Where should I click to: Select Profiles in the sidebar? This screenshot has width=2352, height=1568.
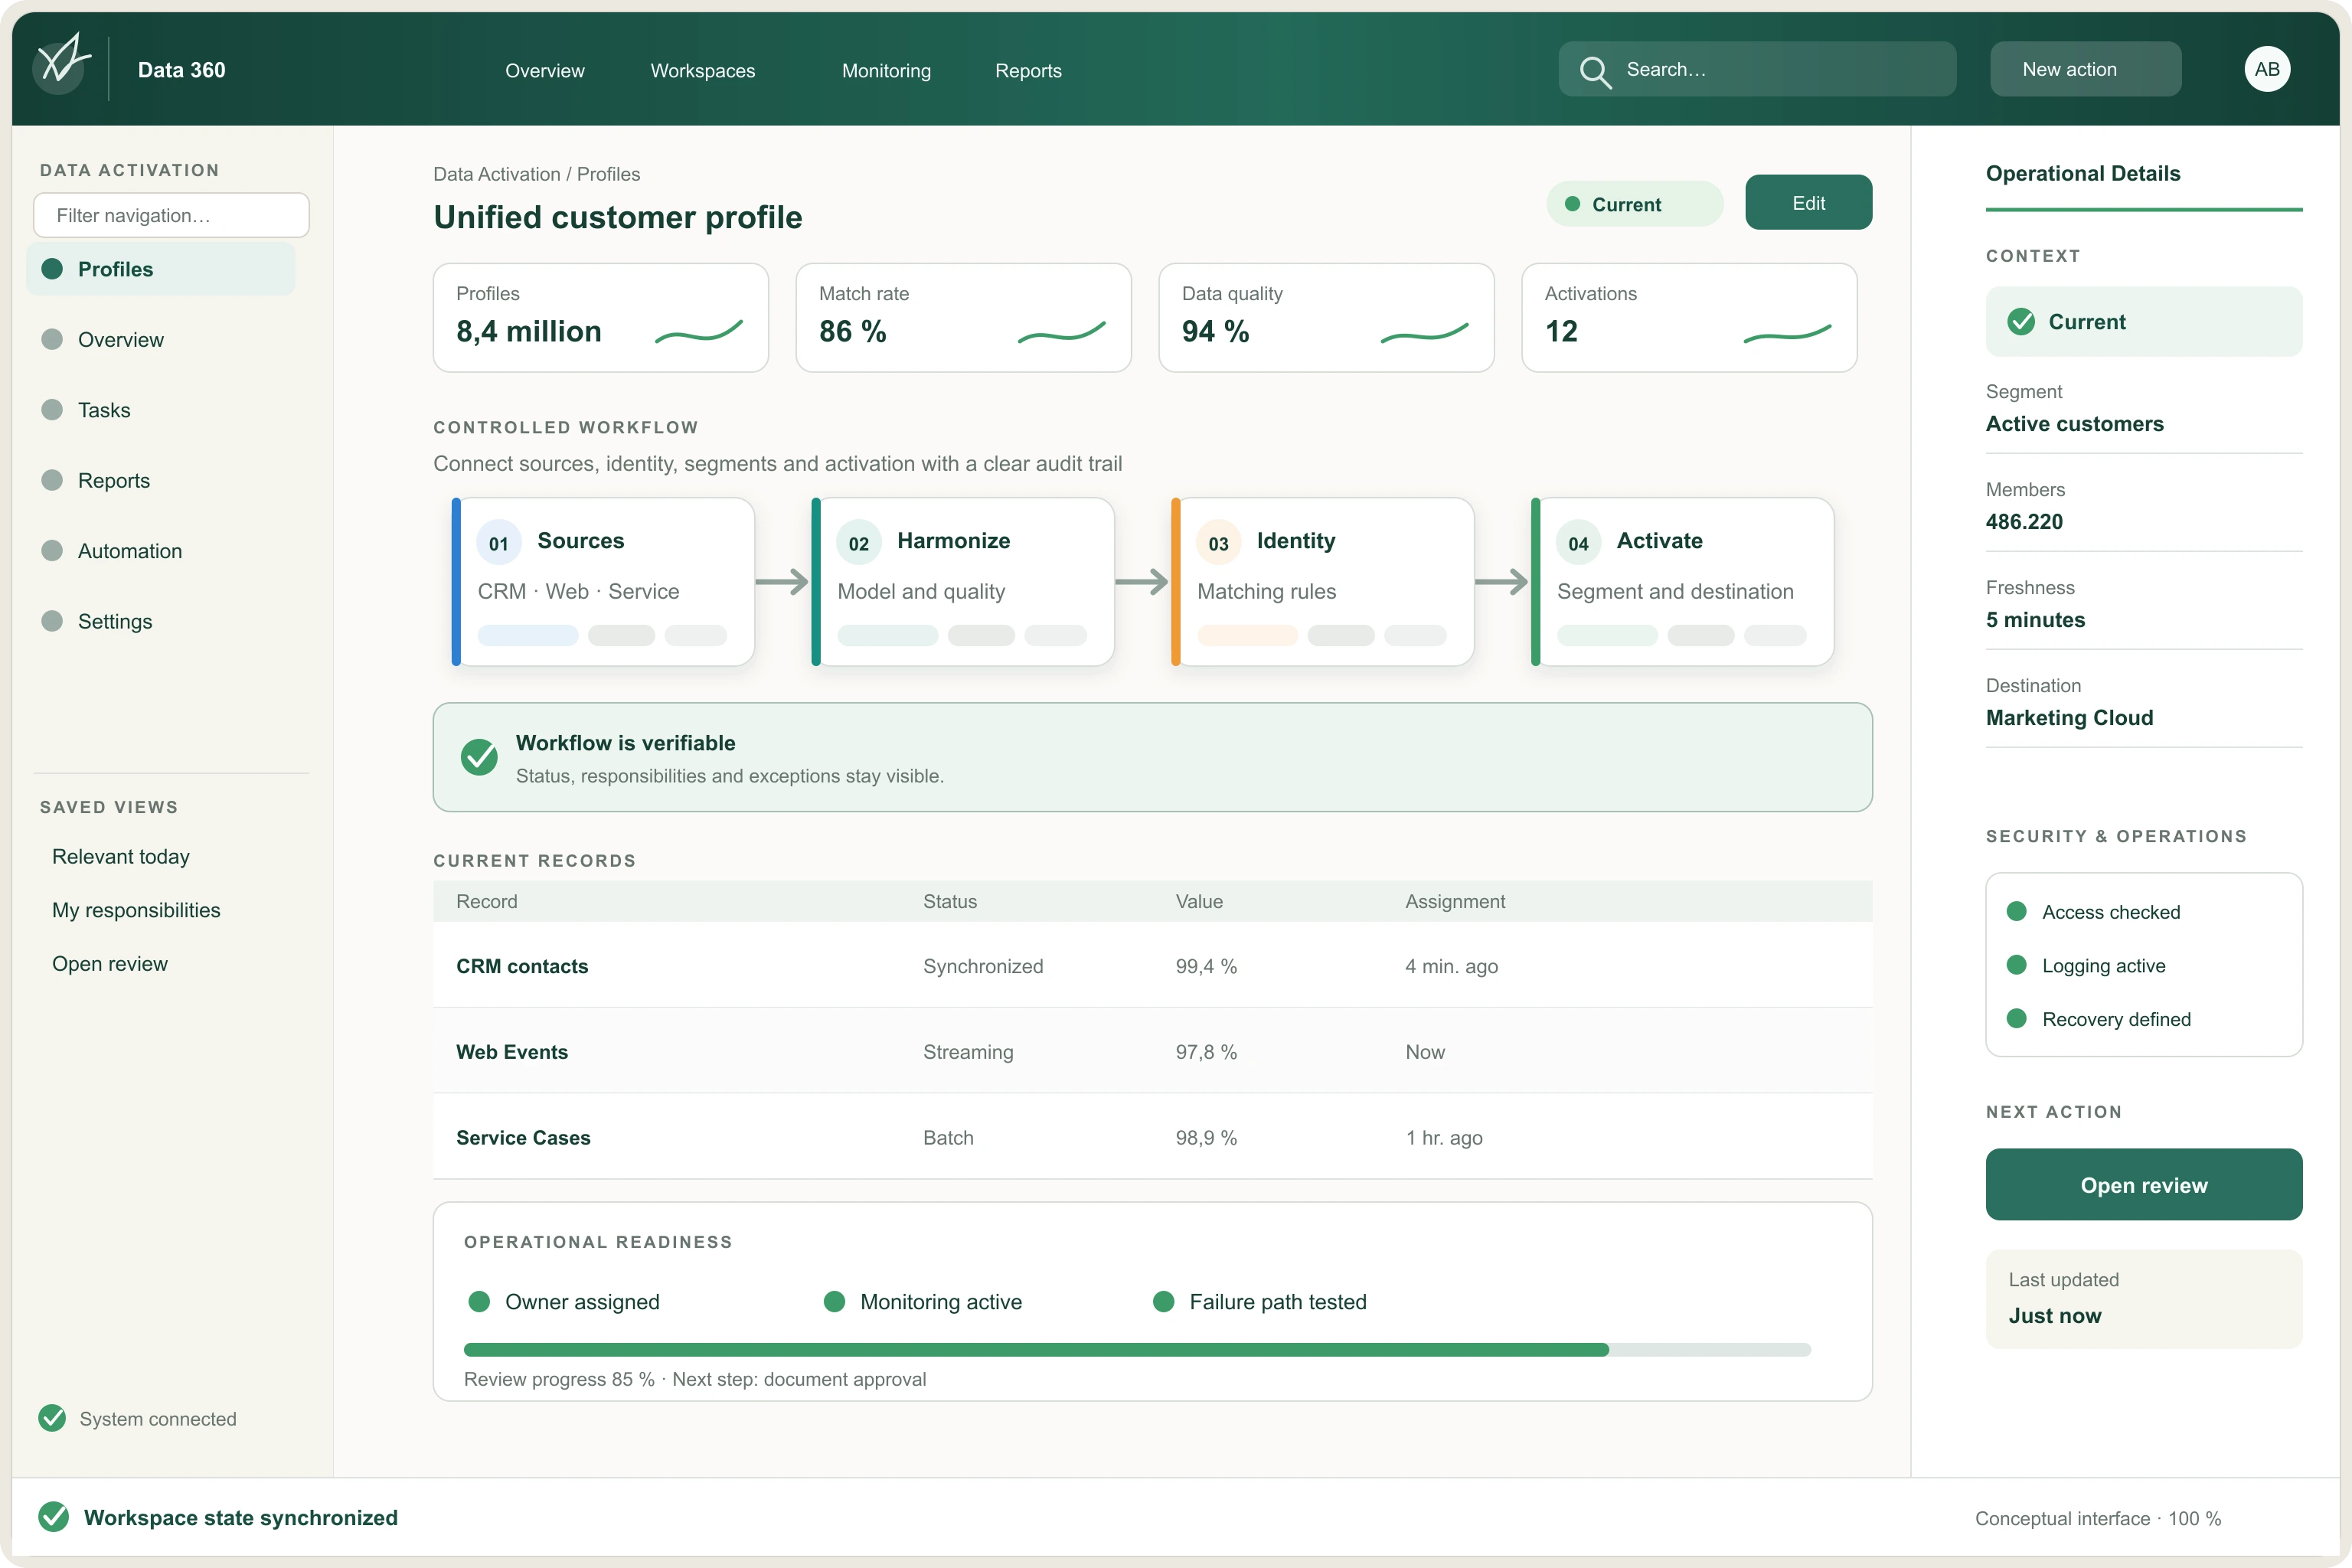[161, 269]
